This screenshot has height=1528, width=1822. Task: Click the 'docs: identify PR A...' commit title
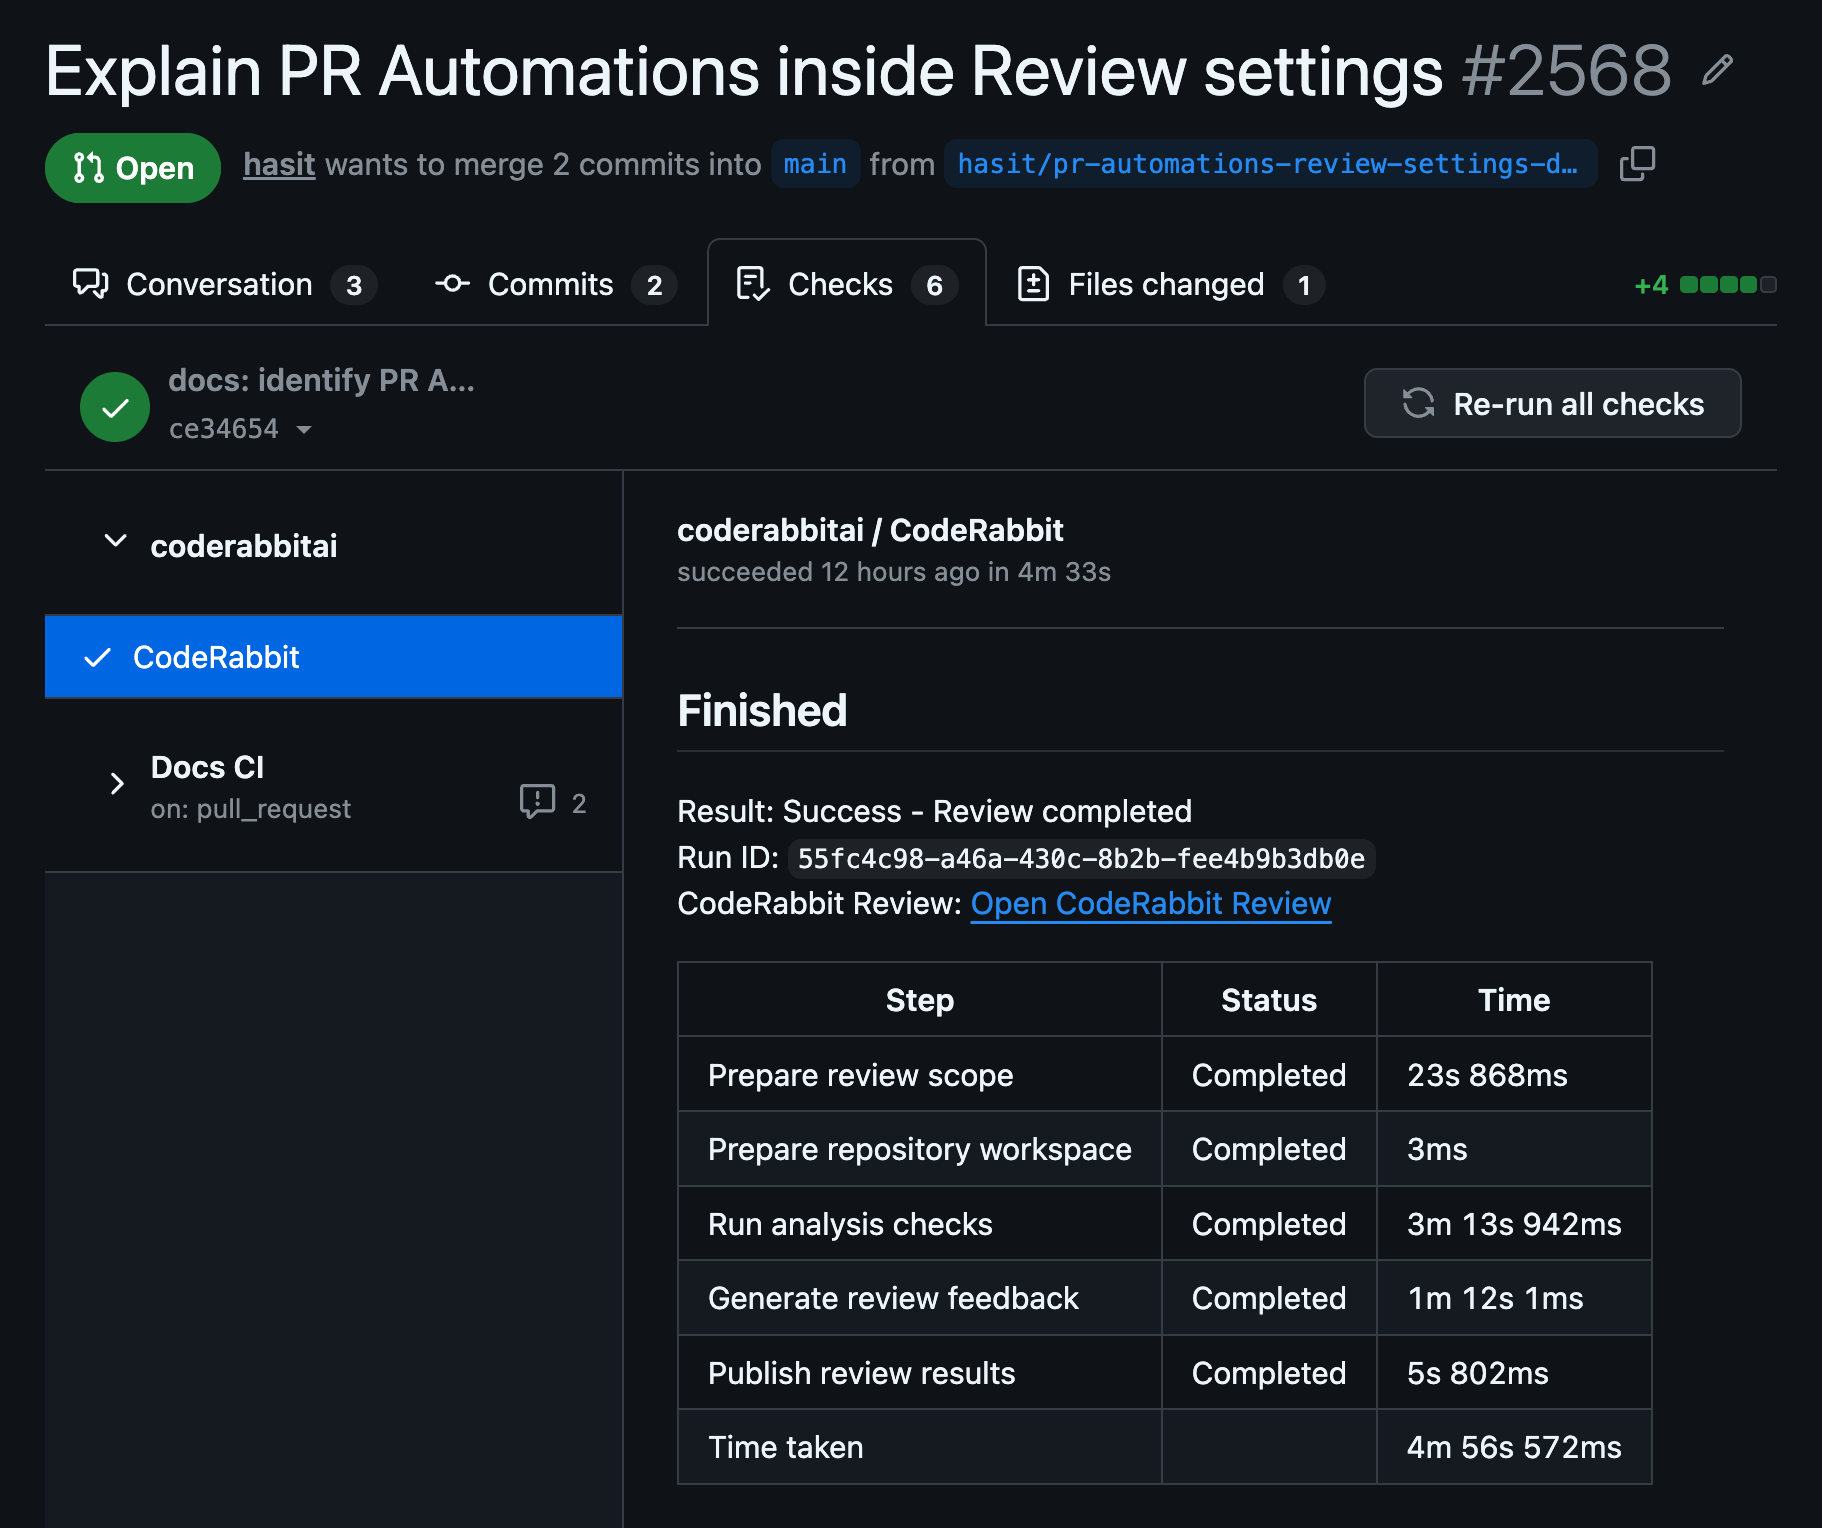pyautogui.click(x=321, y=380)
